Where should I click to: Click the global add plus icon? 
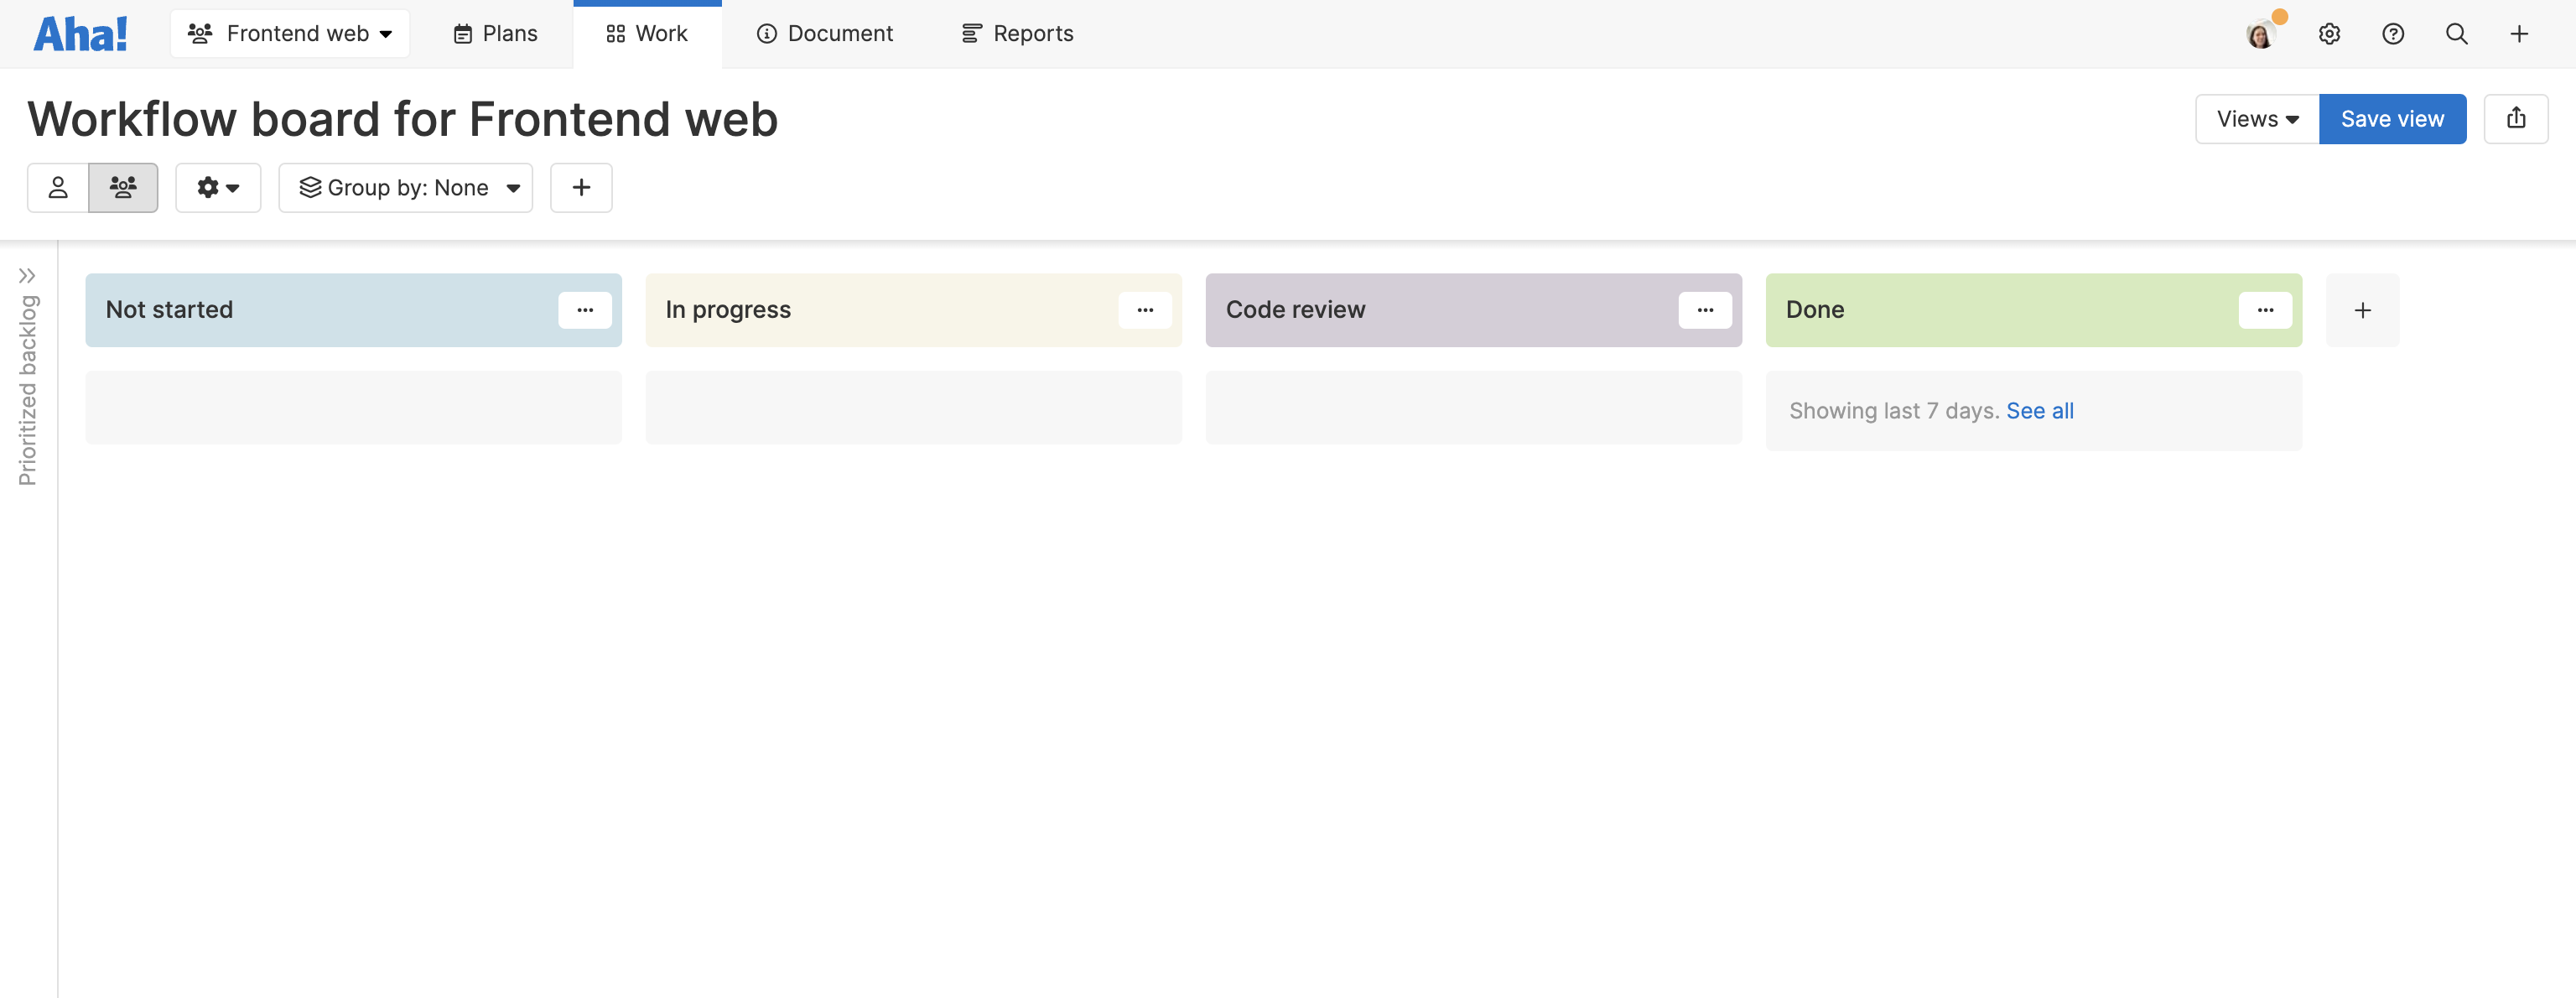pos(2519,33)
